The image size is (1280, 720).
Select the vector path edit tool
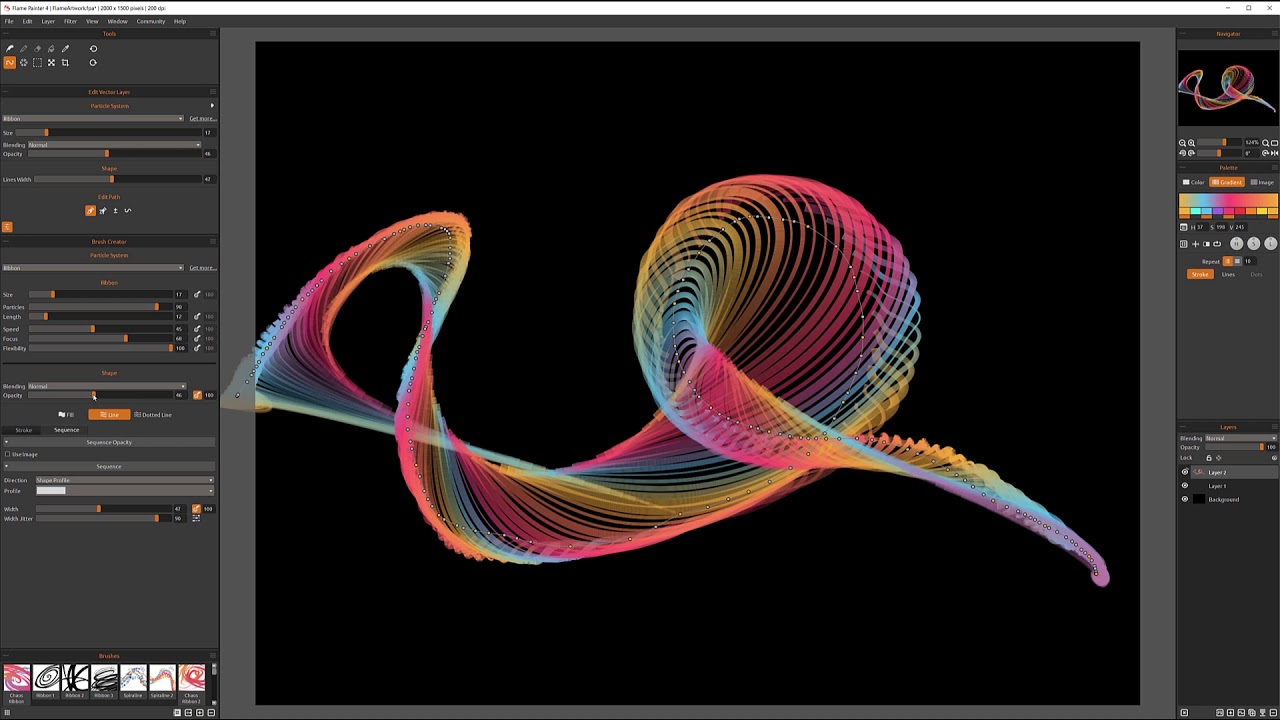coord(10,62)
